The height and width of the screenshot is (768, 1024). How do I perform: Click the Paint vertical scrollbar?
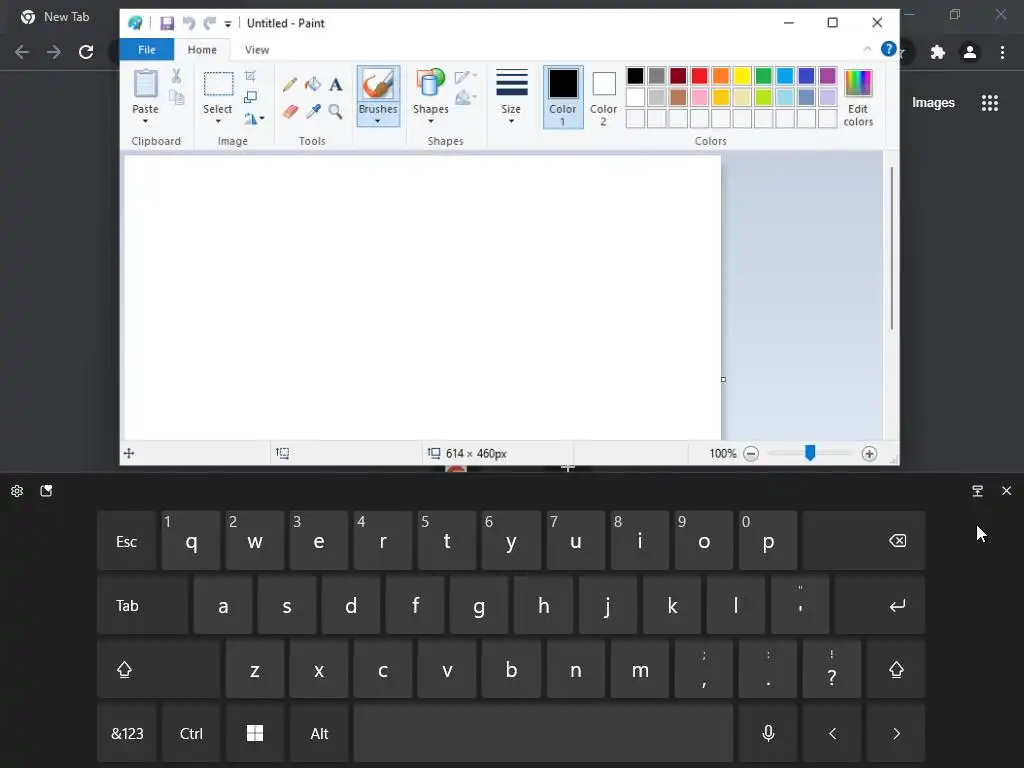point(891,248)
